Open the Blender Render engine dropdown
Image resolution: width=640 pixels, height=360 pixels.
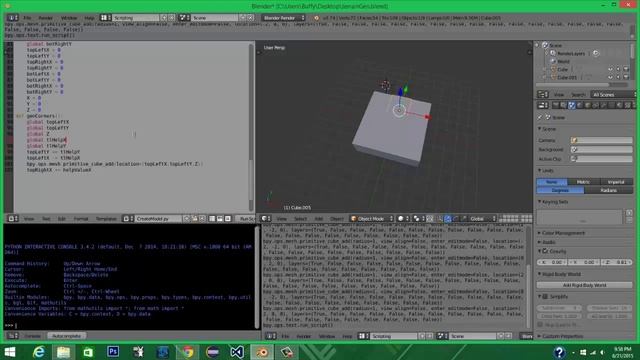click(x=284, y=18)
